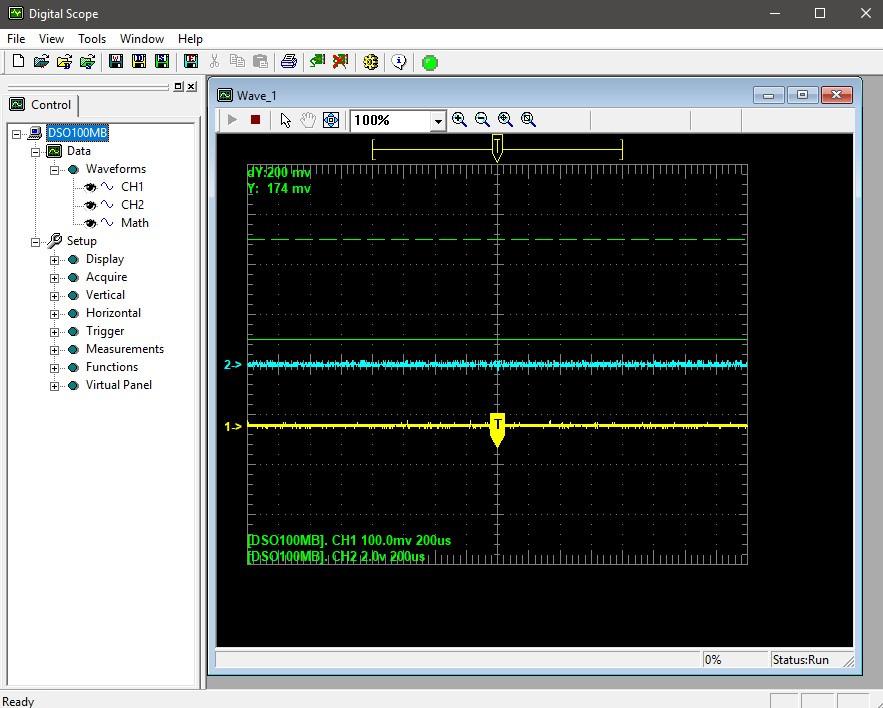Image resolution: width=883 pixels, height=708 pixels.
Task: Activate the hand pan tool
Action: (308, 122)
